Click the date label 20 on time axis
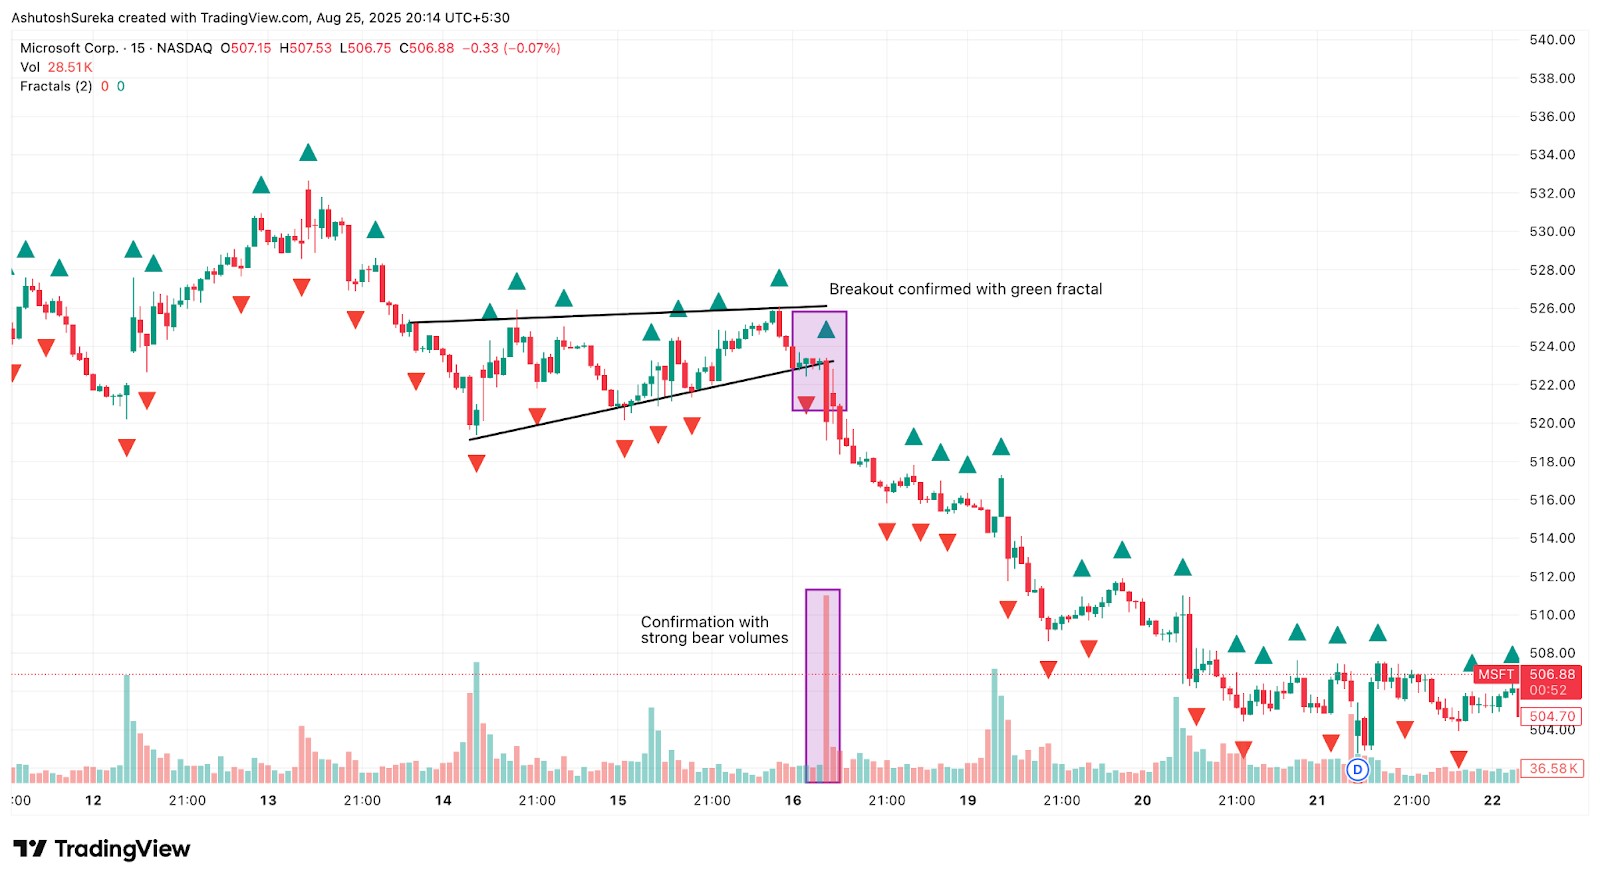The height and width of the screenshot is (882, 1600). [x=1143, y=800]
